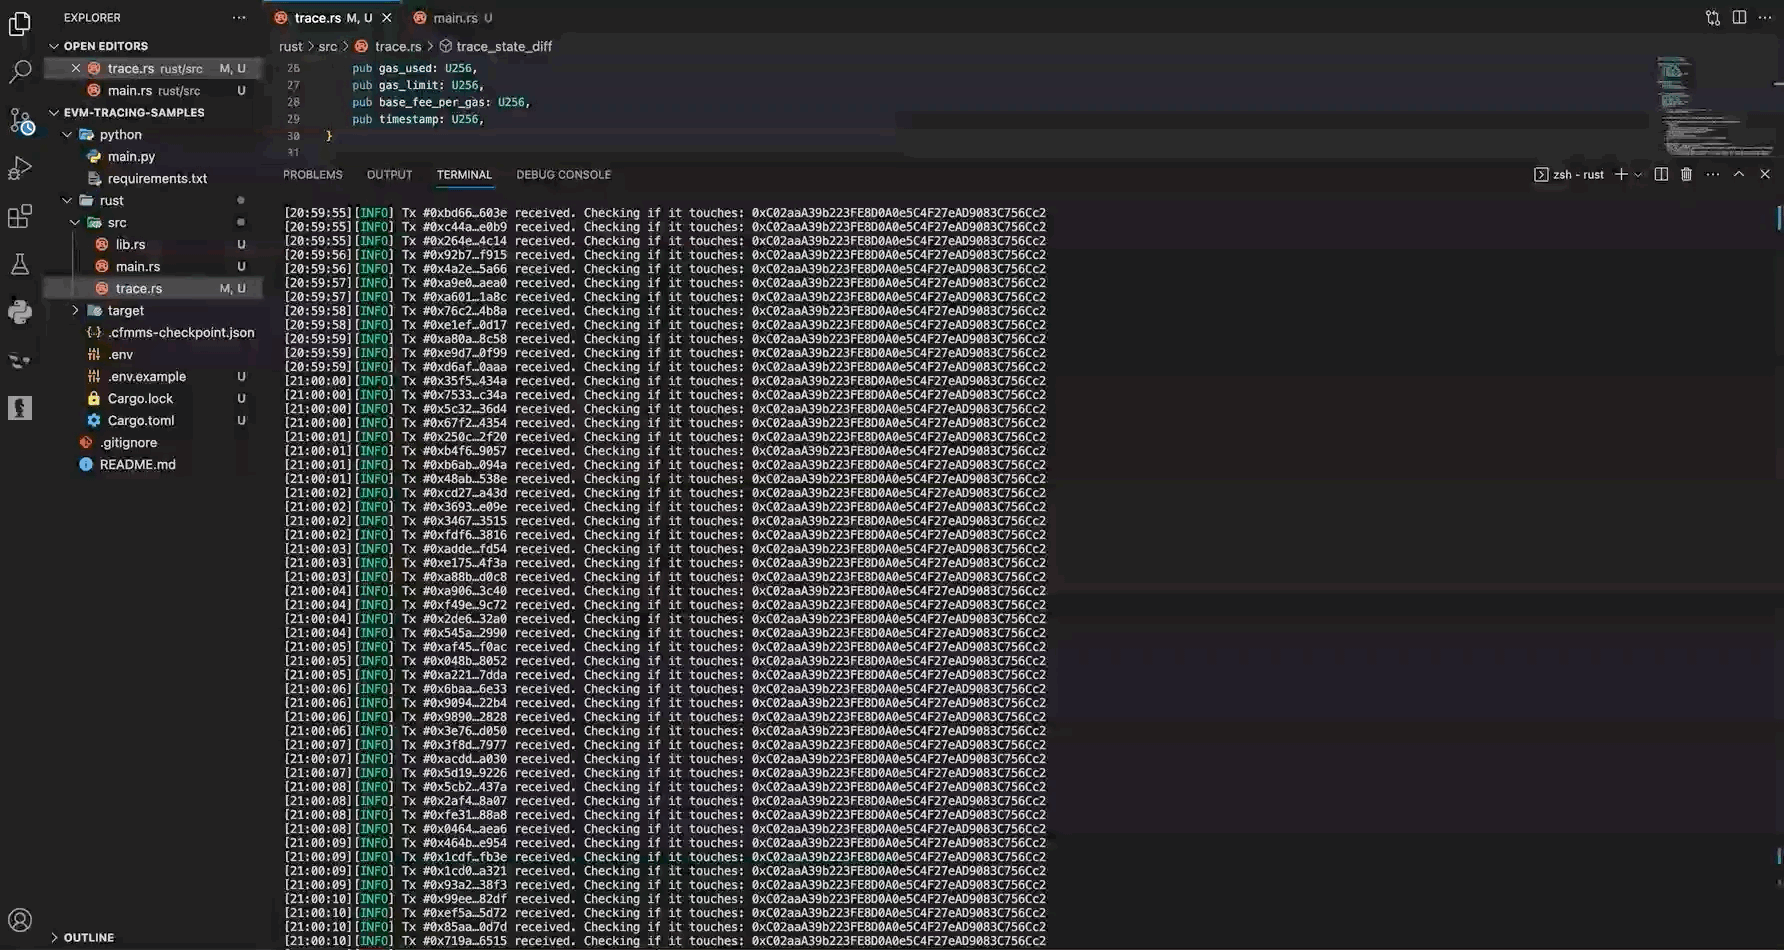Kill terminal with the trash icon
This screenshot has width=1784, height=950.
tap(1686, 174)
